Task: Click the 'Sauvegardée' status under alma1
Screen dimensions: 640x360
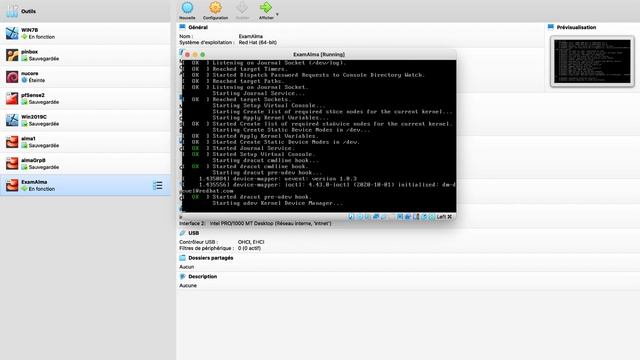Action: 44,145
